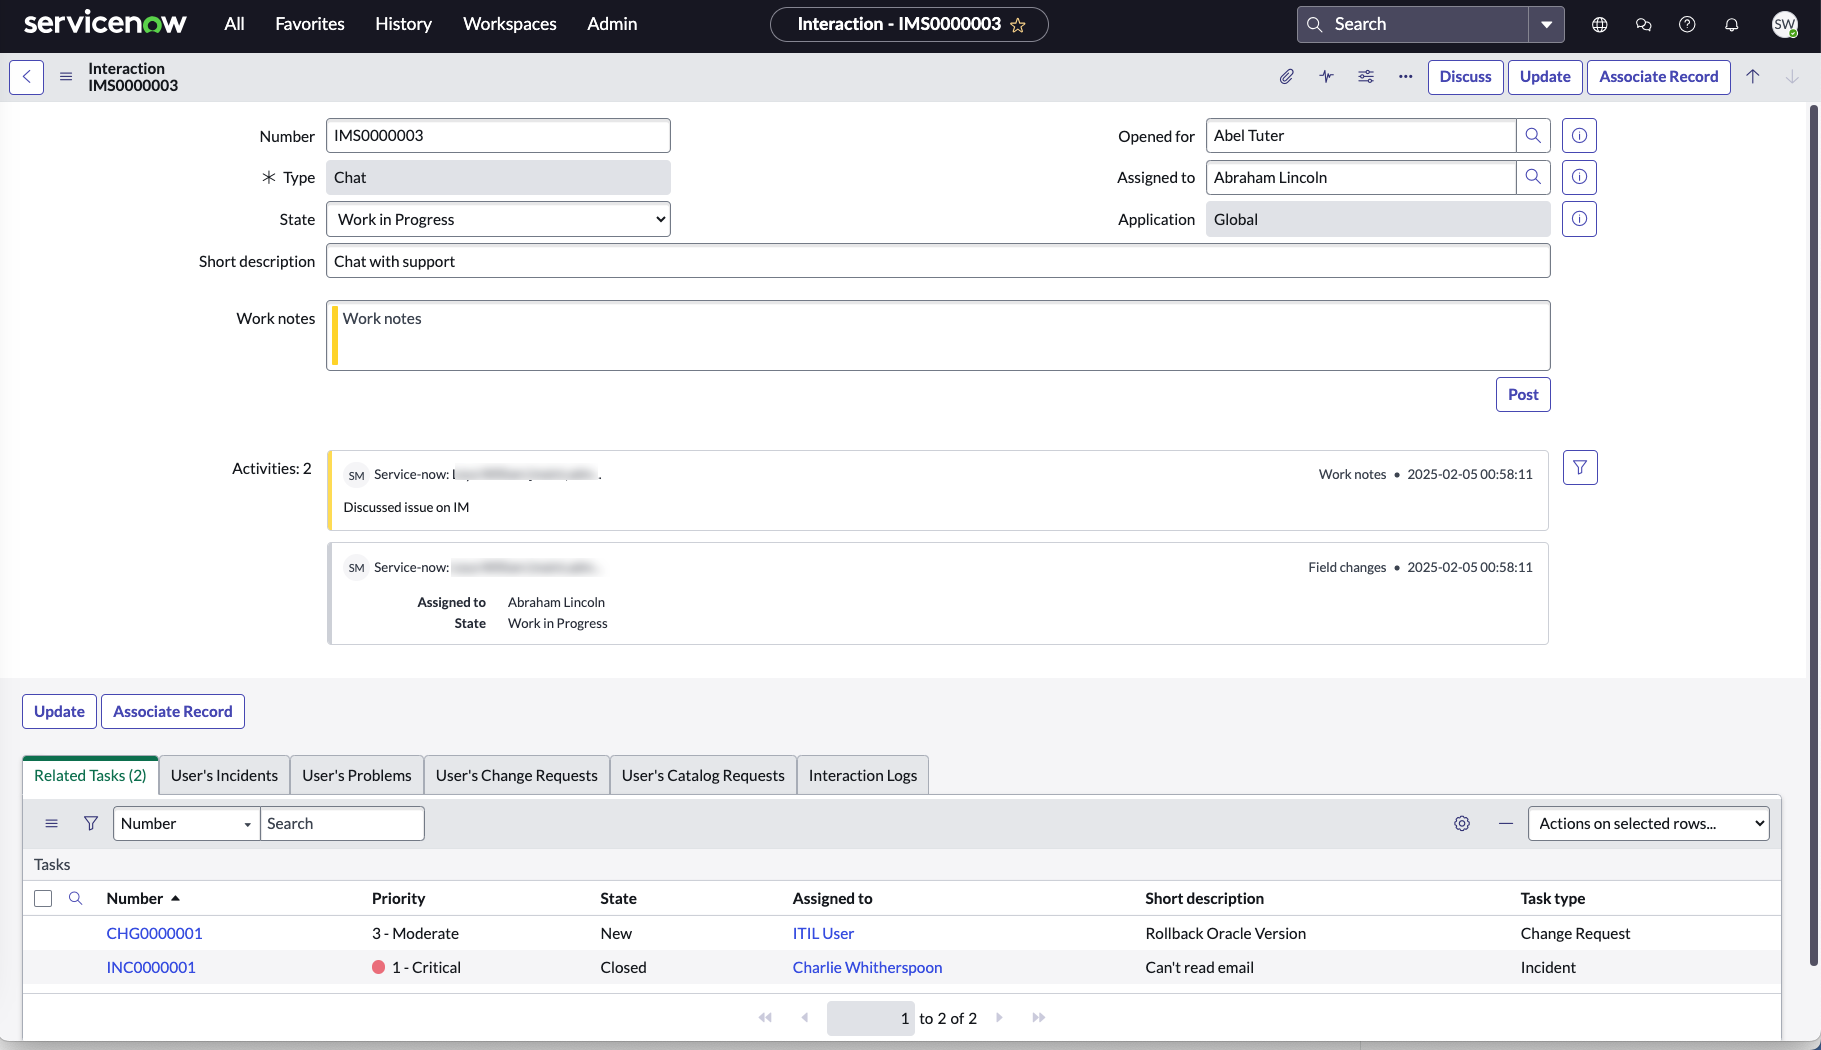Click the global Search box

point(1413,25)
